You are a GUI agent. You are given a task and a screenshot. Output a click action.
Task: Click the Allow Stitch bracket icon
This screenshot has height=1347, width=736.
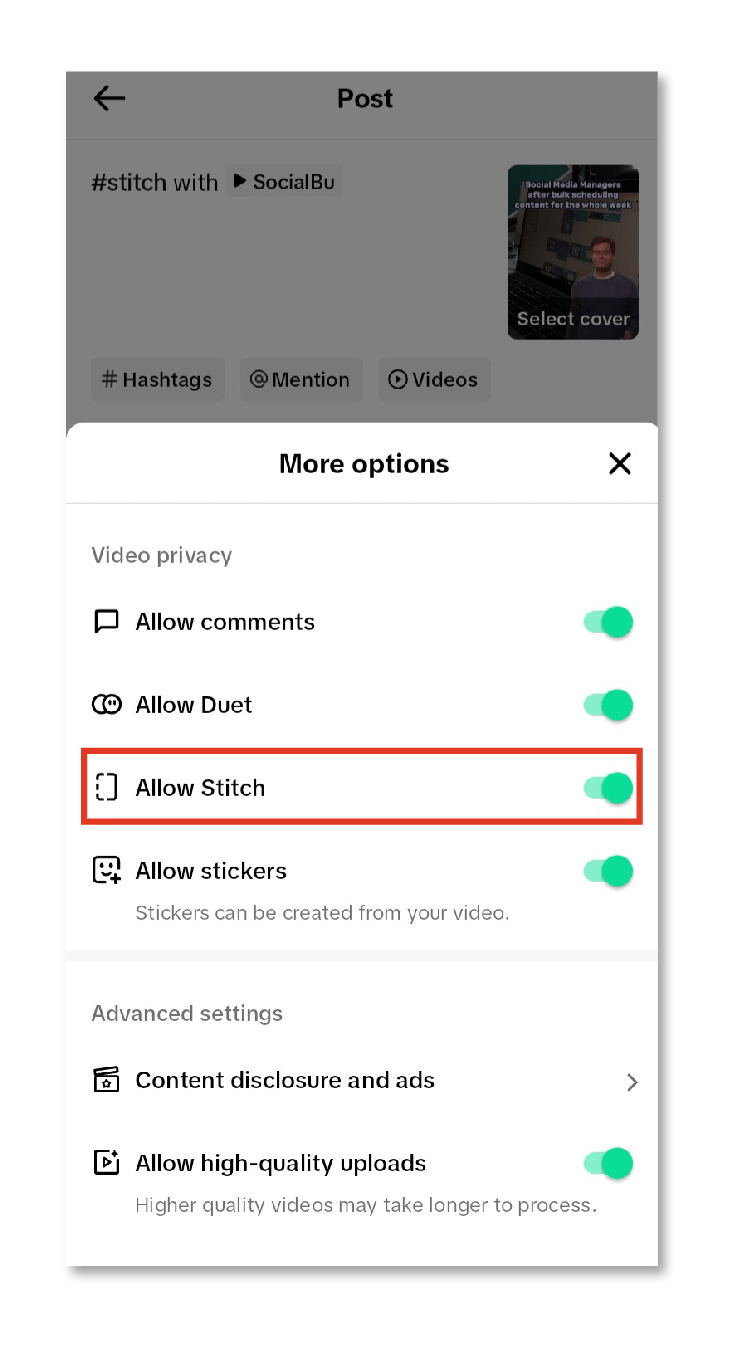pyautogui.click(x=106, y=788)
